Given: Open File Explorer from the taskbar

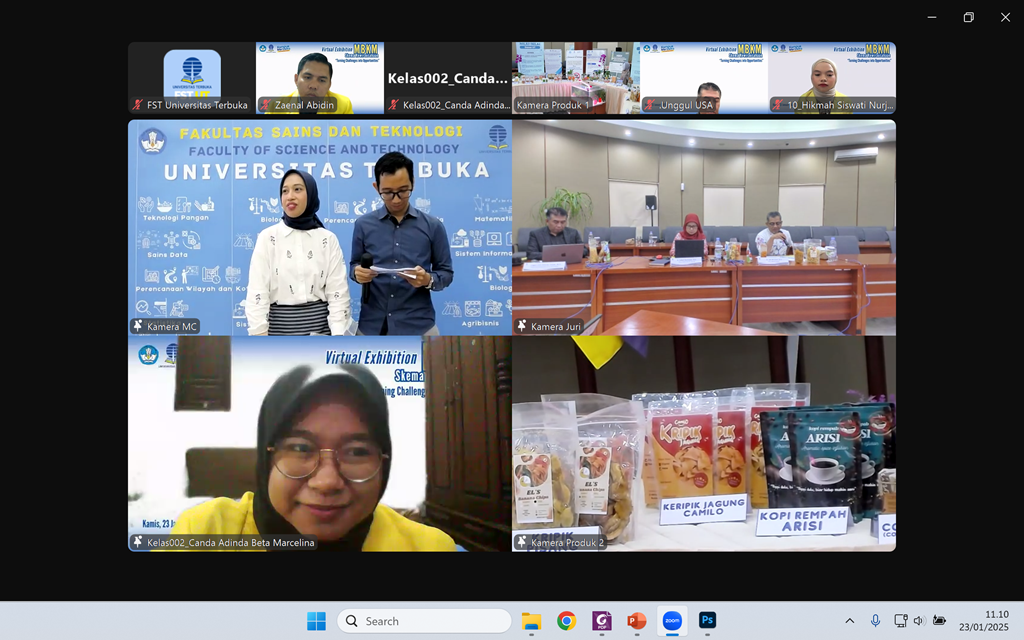Looking at the screenshot, I should 531,621.
